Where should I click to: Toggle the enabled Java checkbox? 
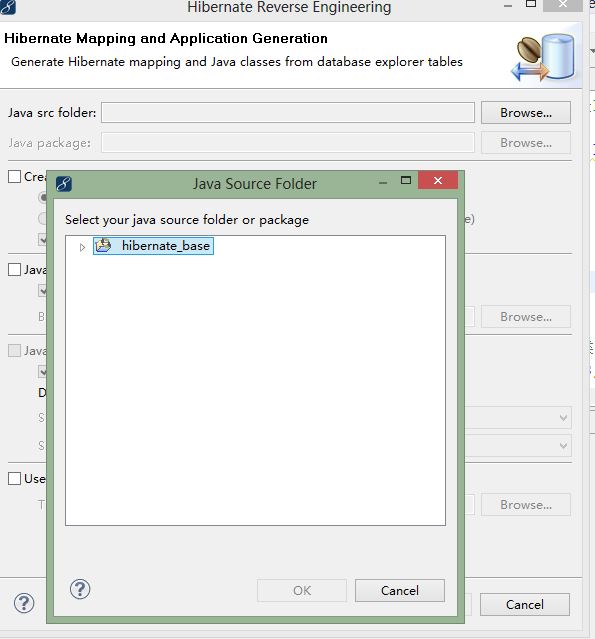[15, 269]
